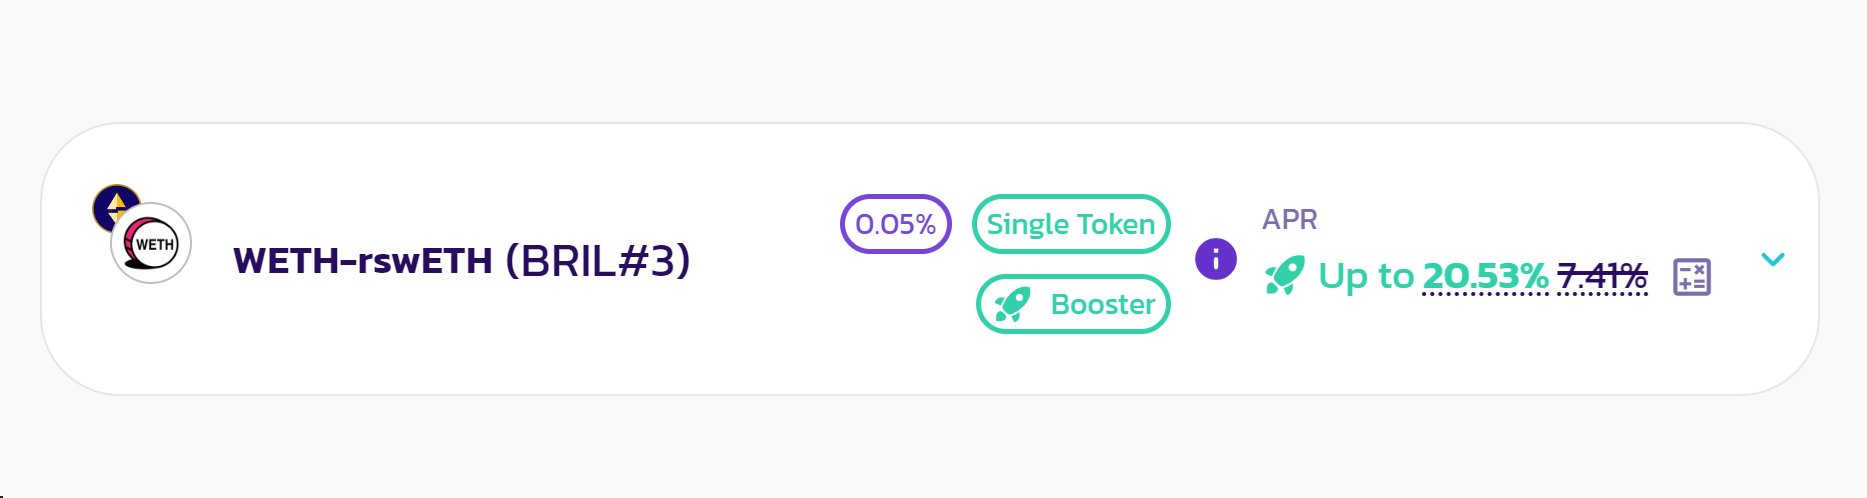Click the APR heading label
This screenshot has height=498, width=1867.
1290,219
